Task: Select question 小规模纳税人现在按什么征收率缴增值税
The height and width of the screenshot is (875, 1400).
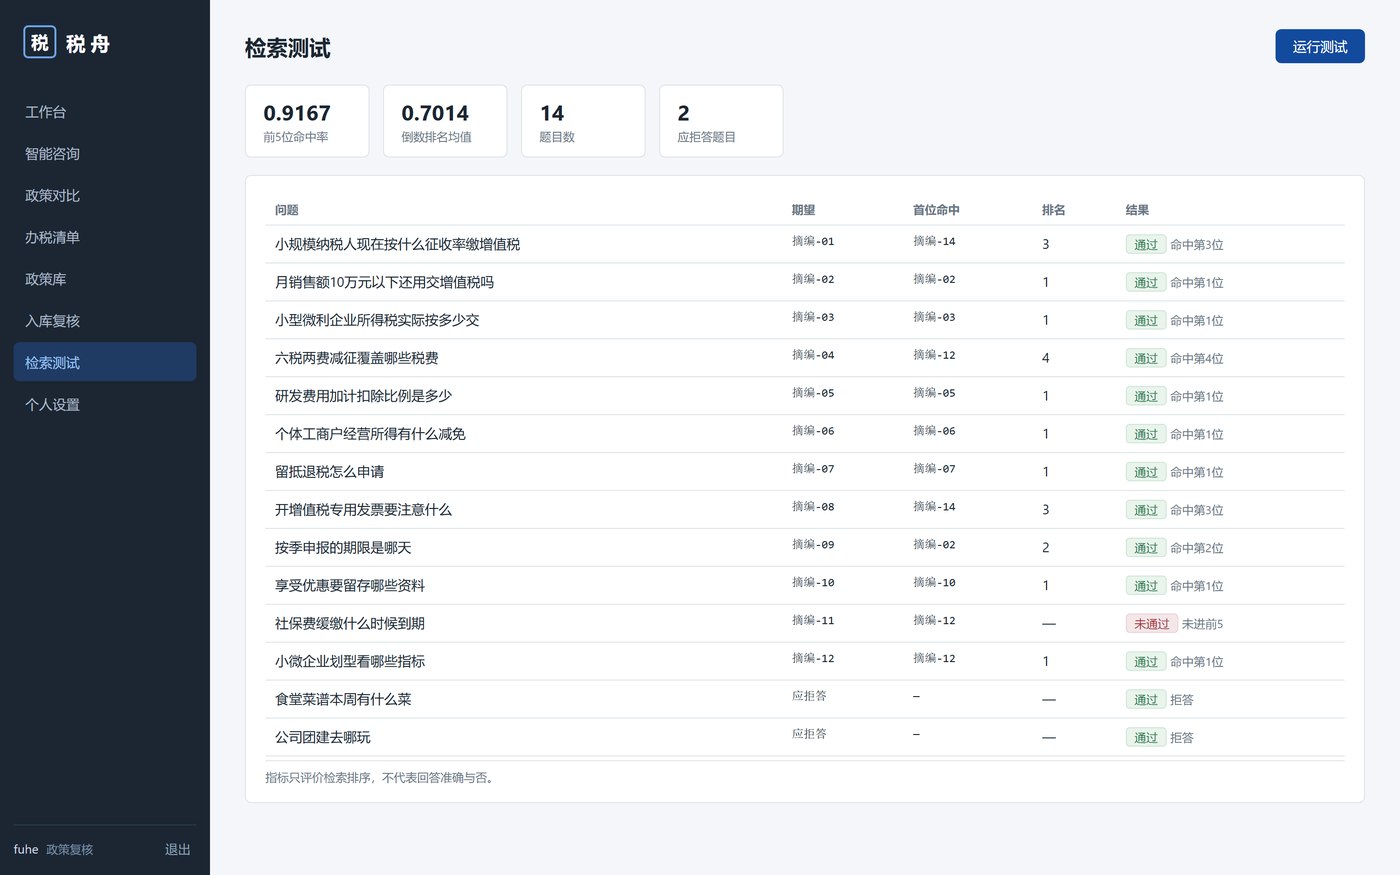Action: tap(397, 244)
